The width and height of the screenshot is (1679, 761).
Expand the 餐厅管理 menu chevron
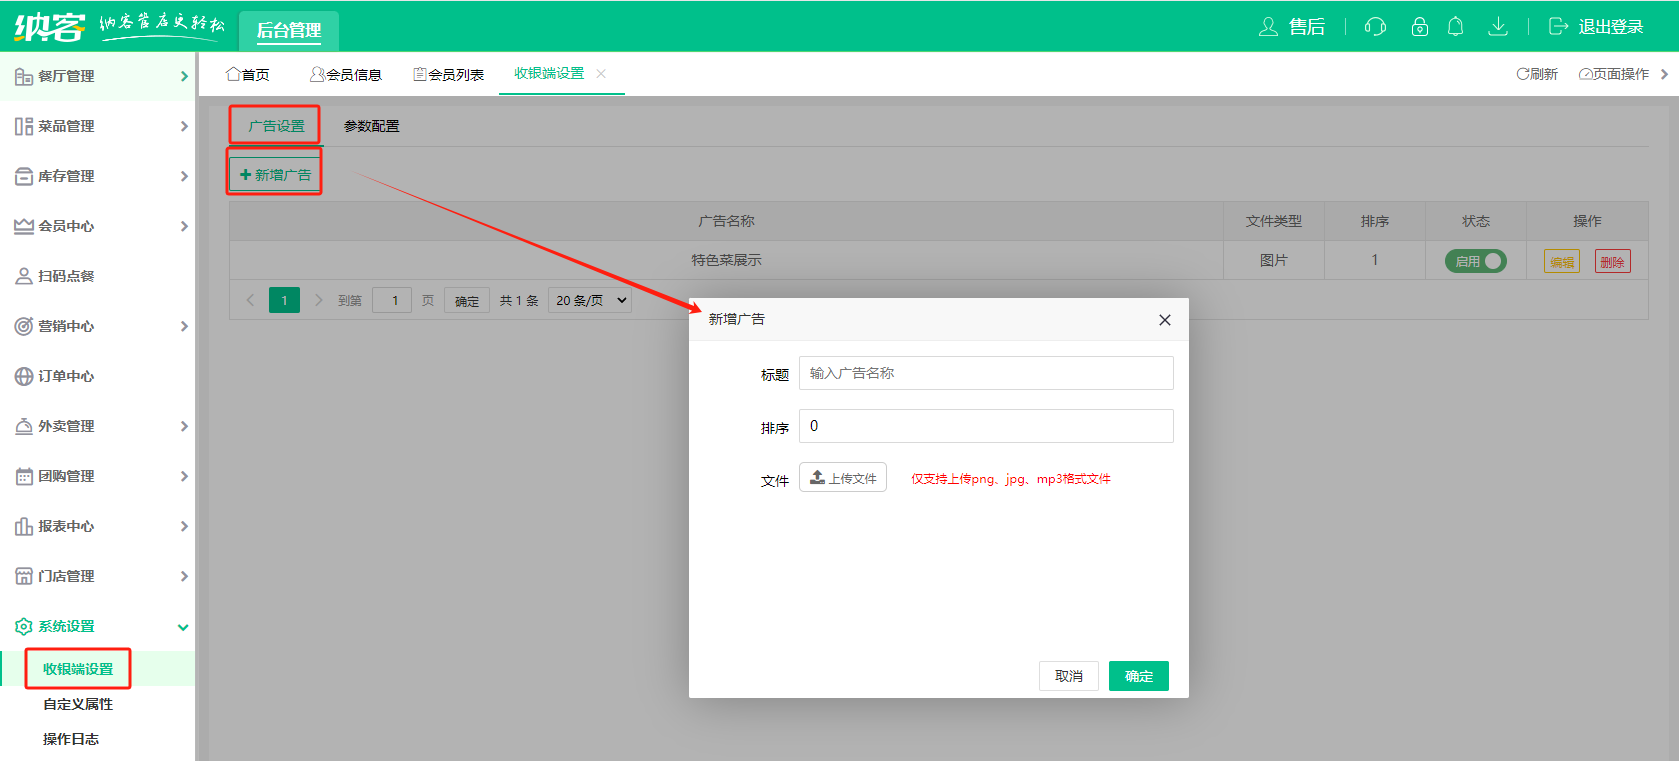184,76
